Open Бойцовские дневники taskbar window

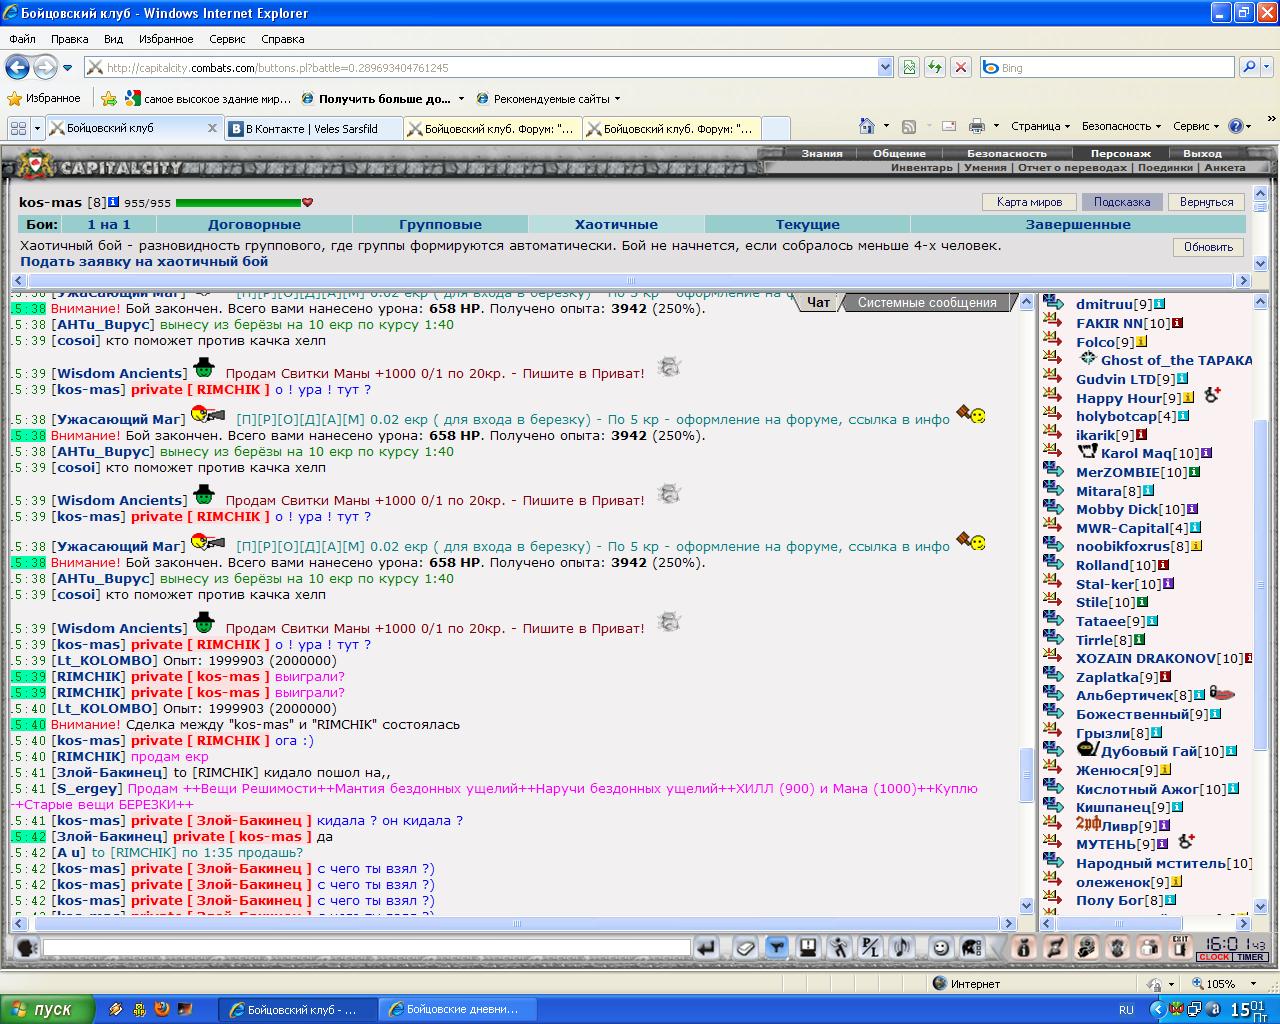pyautogui.click(x=458, y=1009)
